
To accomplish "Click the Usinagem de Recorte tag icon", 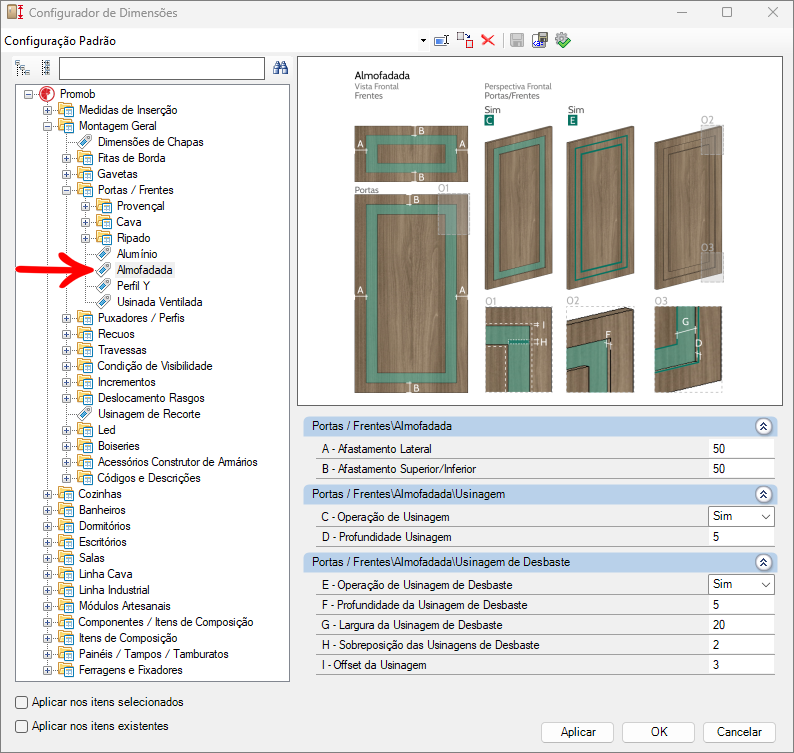I will [x=85, y=414].
